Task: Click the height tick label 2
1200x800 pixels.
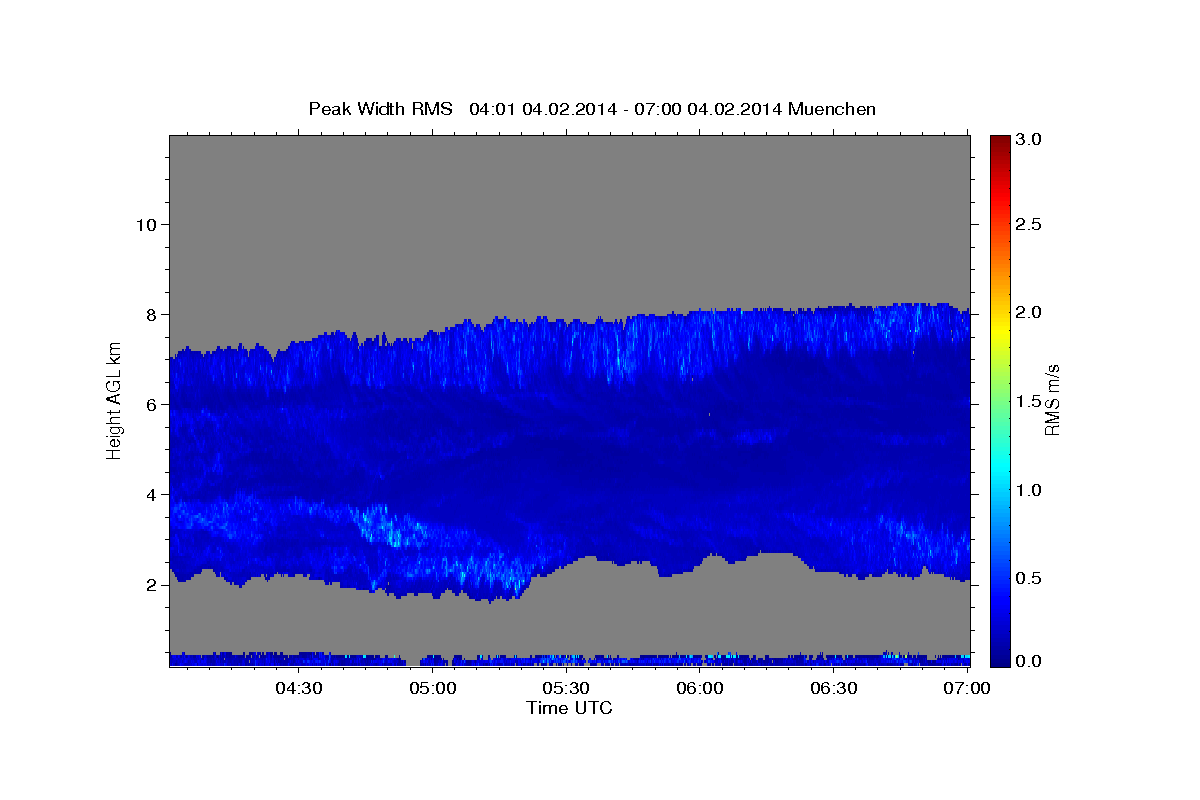Action: click(x=150, y=584)
